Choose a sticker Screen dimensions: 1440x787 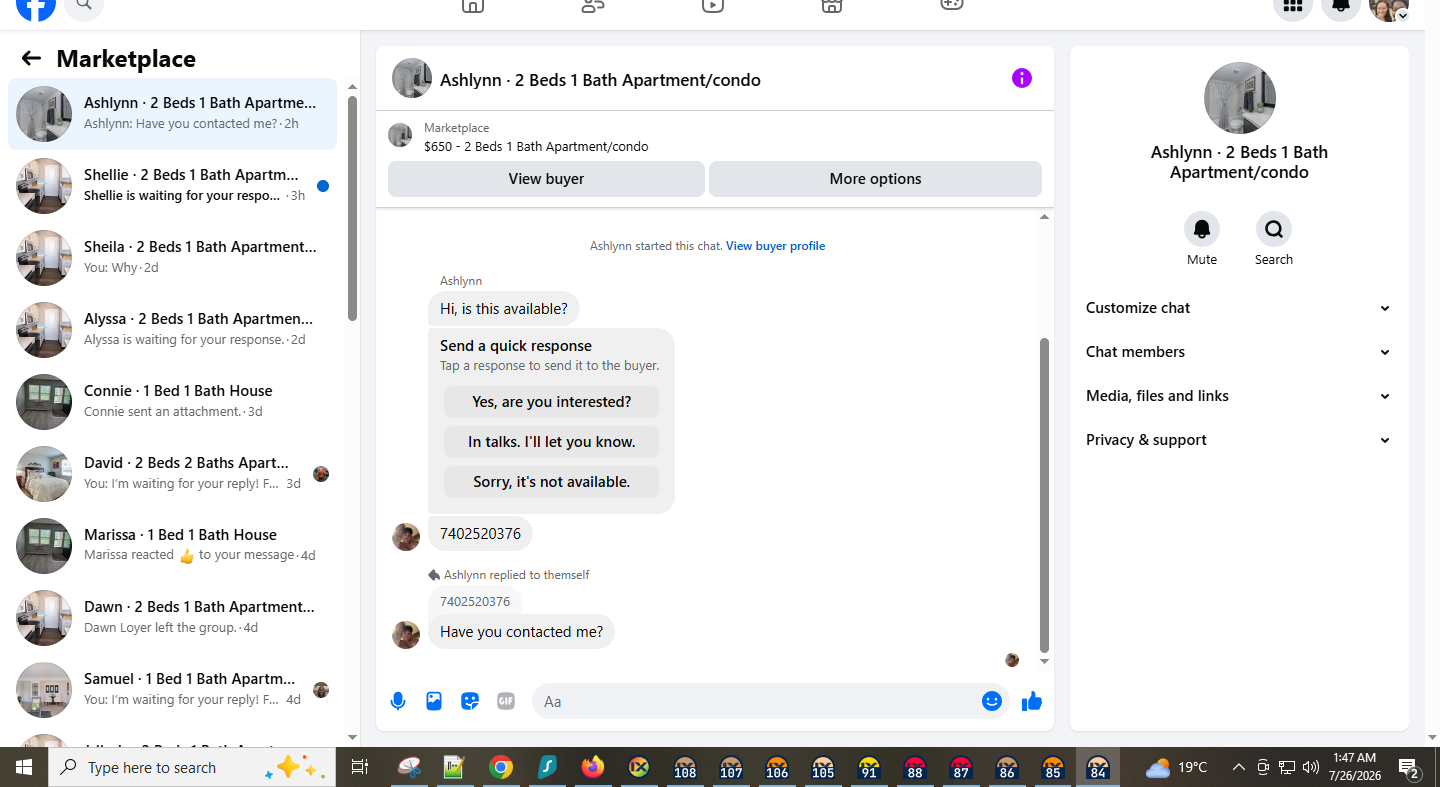(x=470, y=701)
